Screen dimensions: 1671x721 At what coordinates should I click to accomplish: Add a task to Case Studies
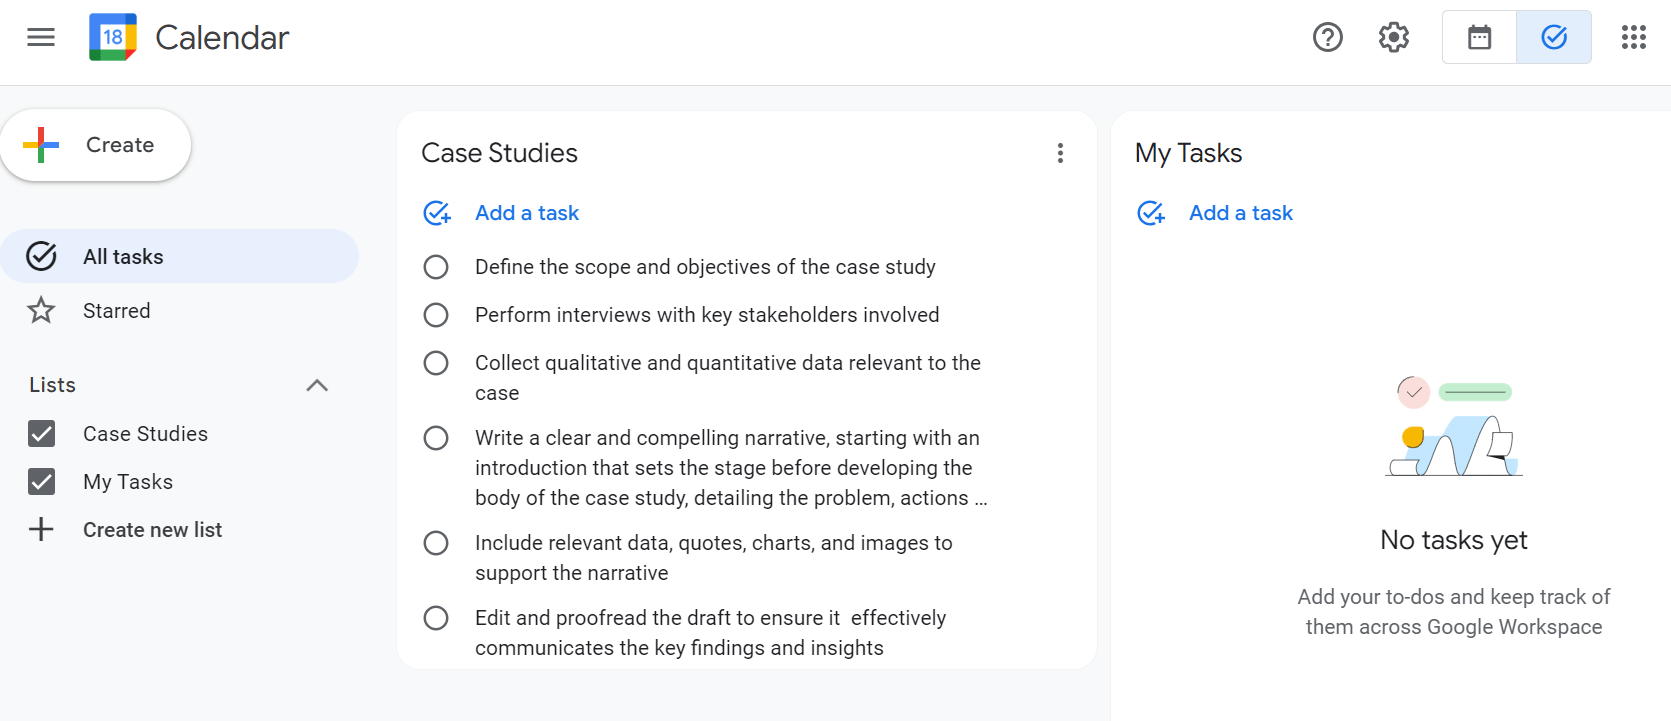pos(526,213)
